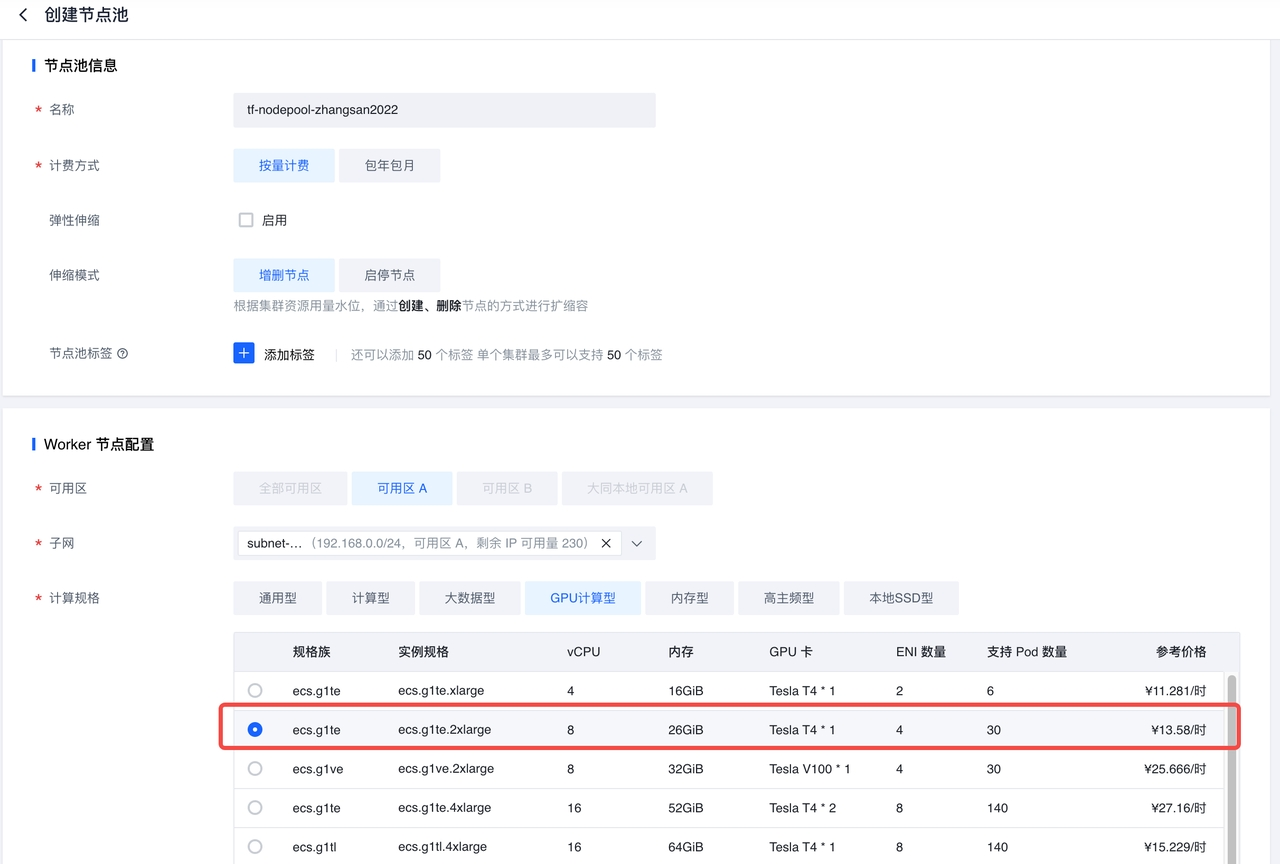Select the 包年包月 billing option
Screen dimensions: 1280x864
[389, 166]
